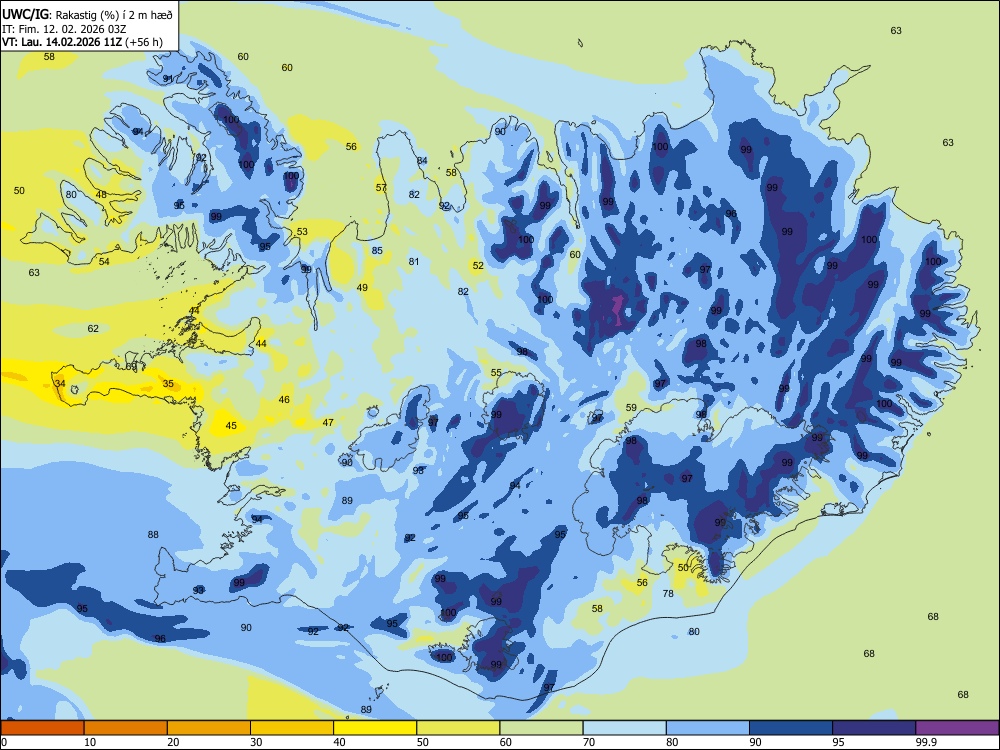This screenshot has width=1000, height=750.
Task: Click the humidity value '62' on the map
Action: (x=93, y=328)
